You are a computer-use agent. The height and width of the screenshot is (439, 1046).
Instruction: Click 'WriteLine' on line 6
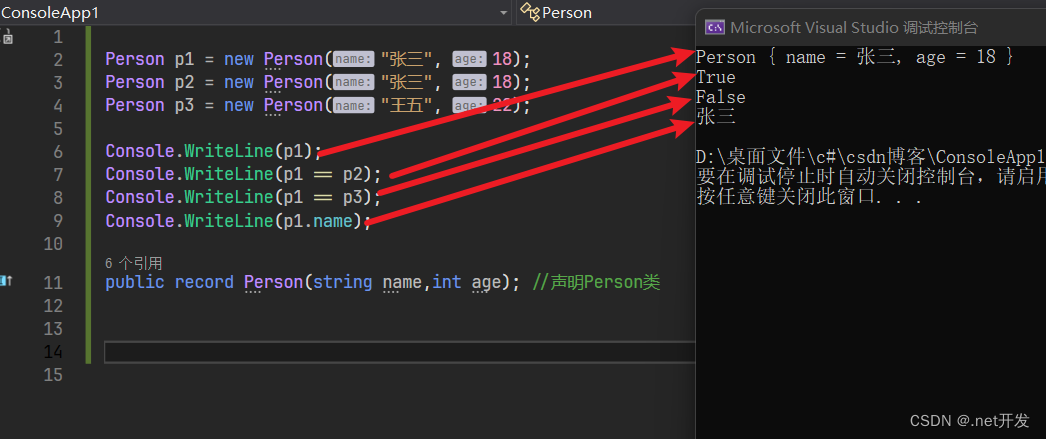229,151
